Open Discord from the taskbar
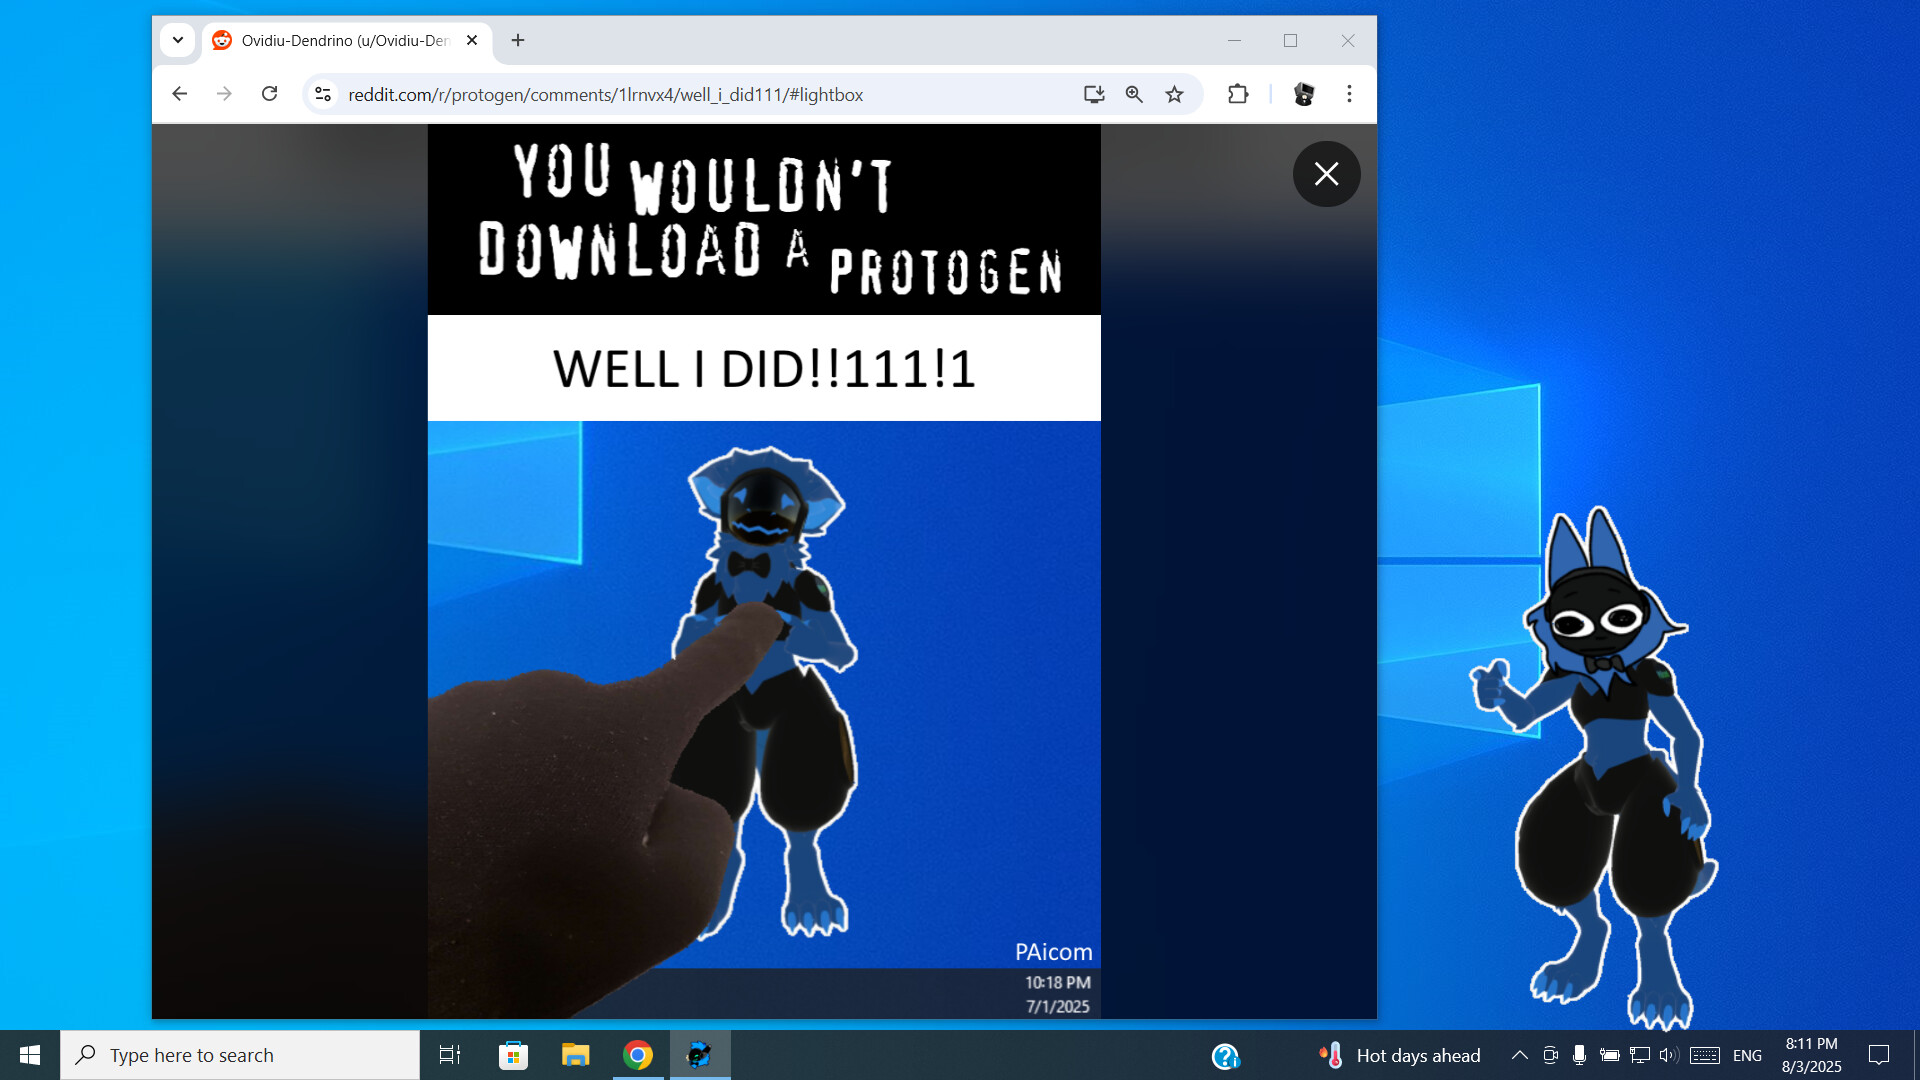 (699, 1055)
